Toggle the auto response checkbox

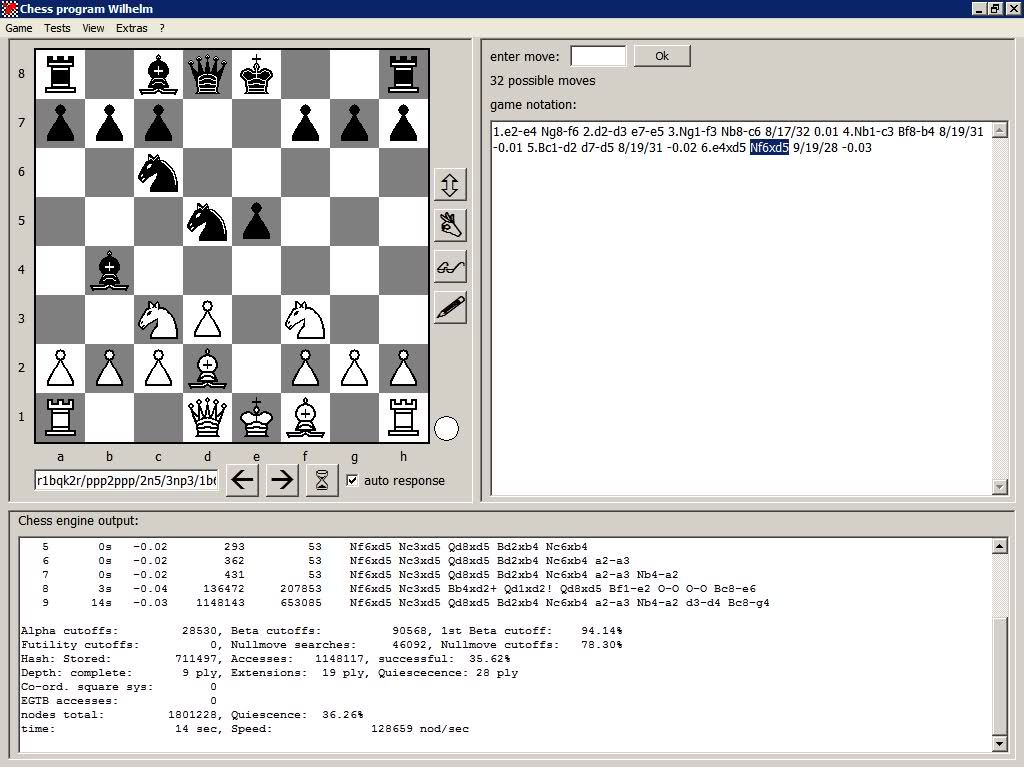click(352, 480)
